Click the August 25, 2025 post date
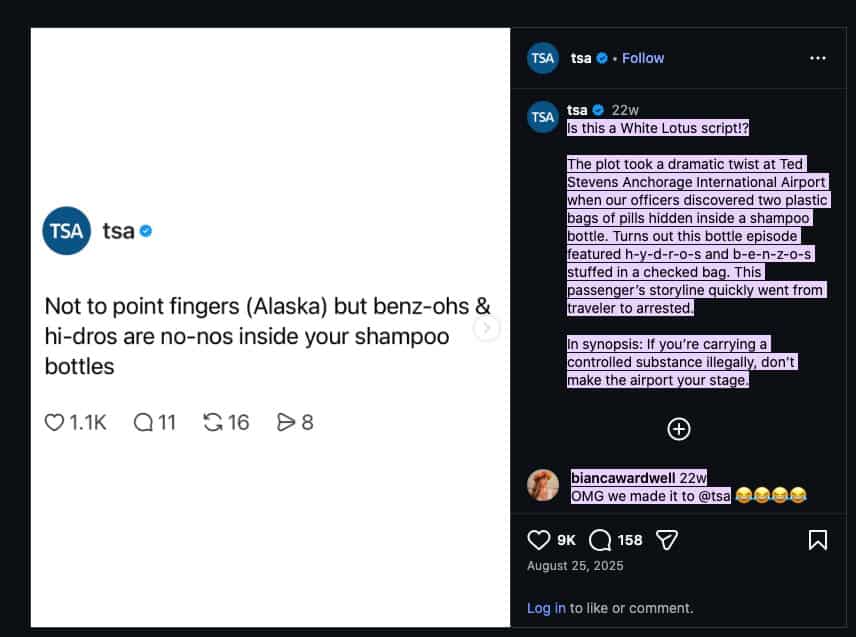856x637 pixels. [x=575, y=566]
